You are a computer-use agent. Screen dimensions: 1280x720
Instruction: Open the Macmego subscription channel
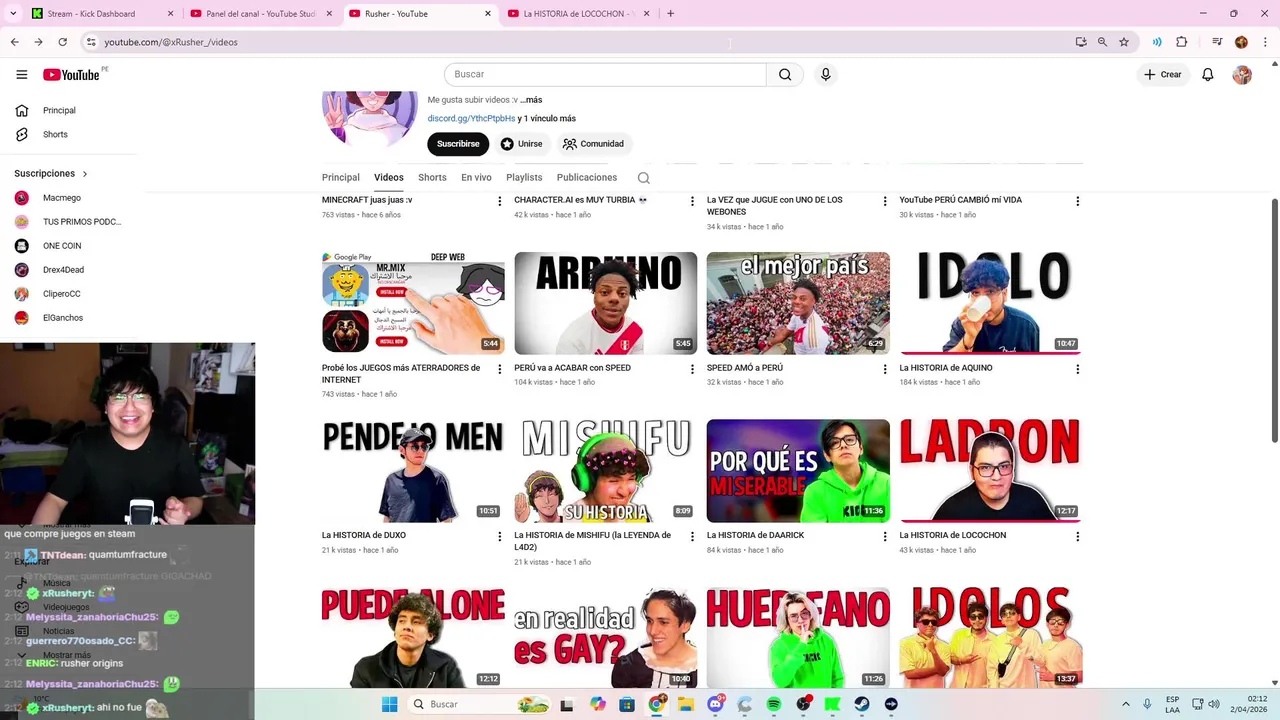62,198
